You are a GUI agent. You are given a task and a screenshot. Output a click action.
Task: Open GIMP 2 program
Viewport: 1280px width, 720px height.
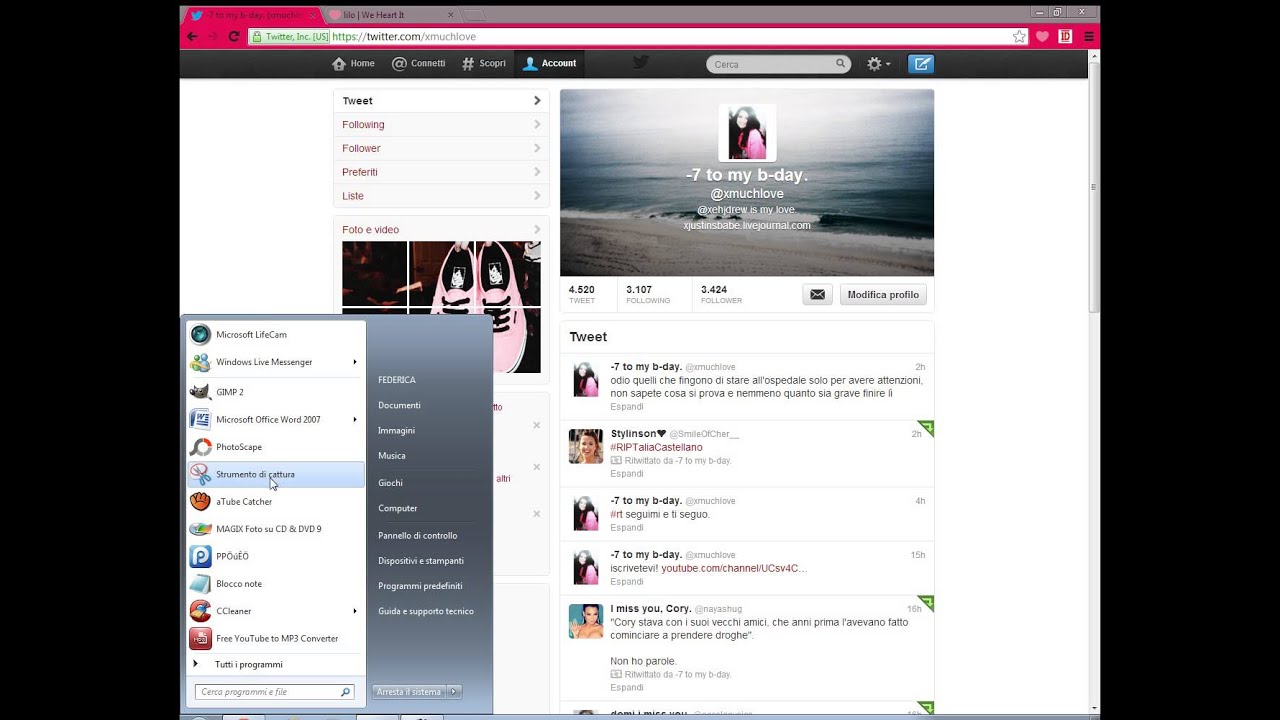tap(276, 392)
